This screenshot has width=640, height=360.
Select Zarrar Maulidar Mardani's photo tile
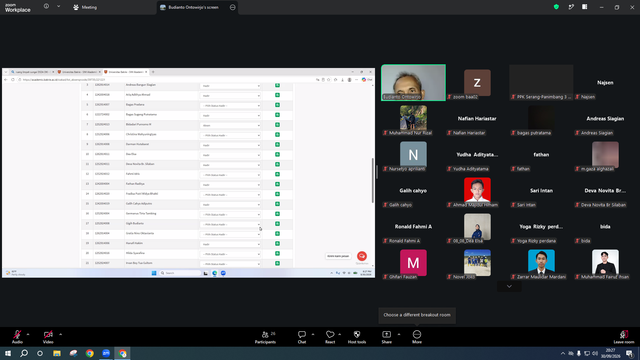click(541, 262)
